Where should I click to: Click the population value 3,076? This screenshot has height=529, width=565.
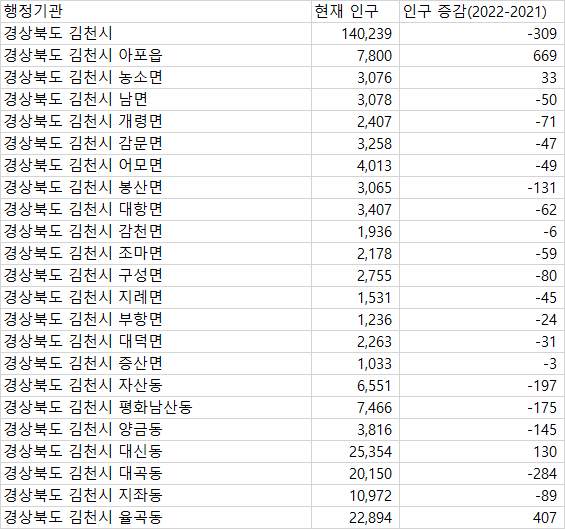click(374, 78)
